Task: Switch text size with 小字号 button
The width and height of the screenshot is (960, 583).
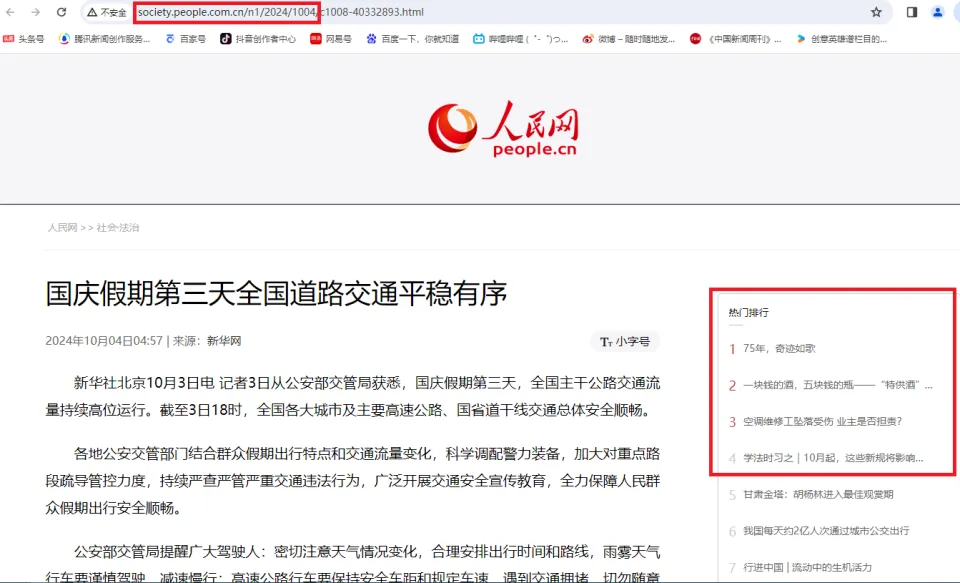Action: [x=625, y=342]
